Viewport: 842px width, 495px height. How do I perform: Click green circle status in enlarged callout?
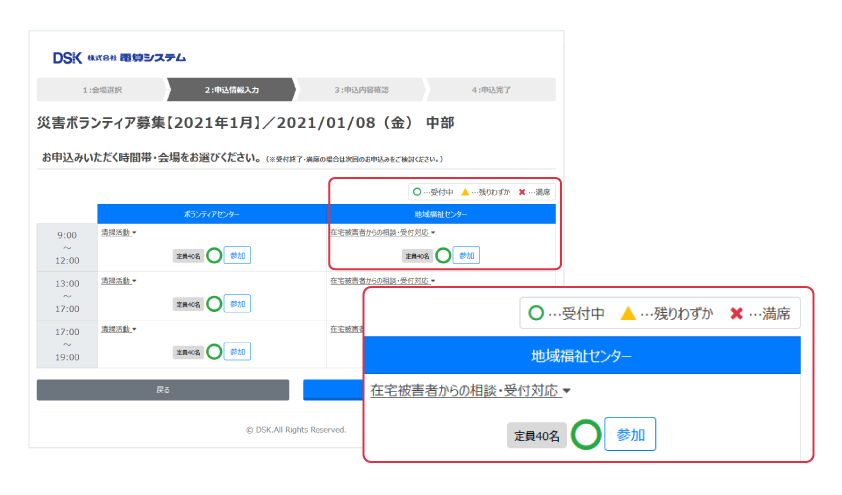[x=585, y=436]
